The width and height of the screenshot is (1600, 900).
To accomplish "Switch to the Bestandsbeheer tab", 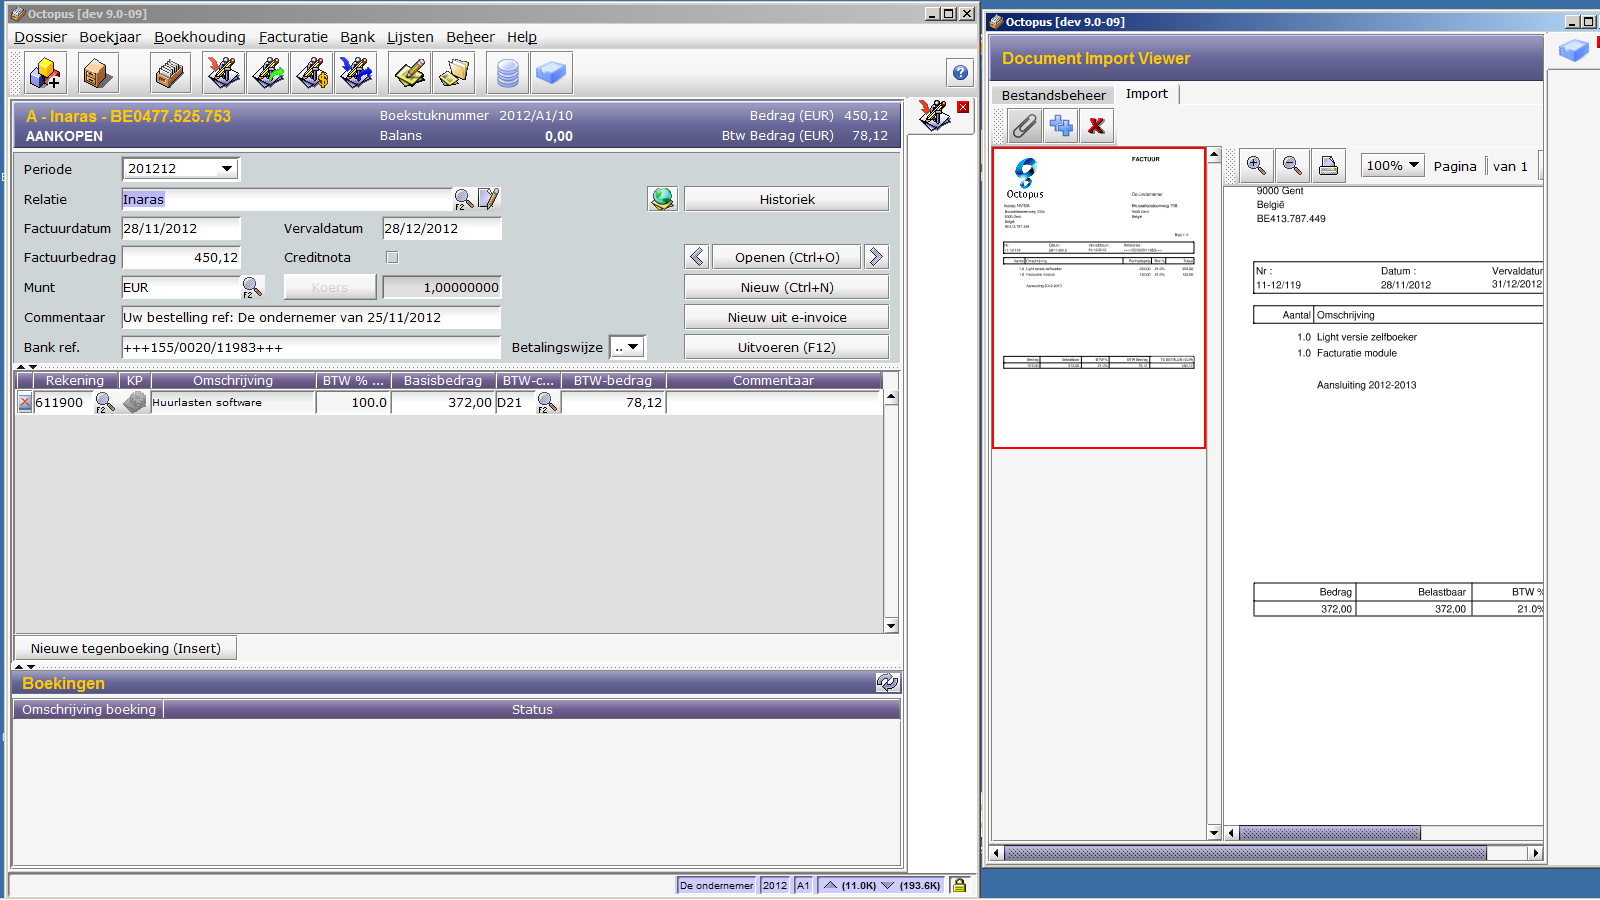I will tap(1053, 95).
